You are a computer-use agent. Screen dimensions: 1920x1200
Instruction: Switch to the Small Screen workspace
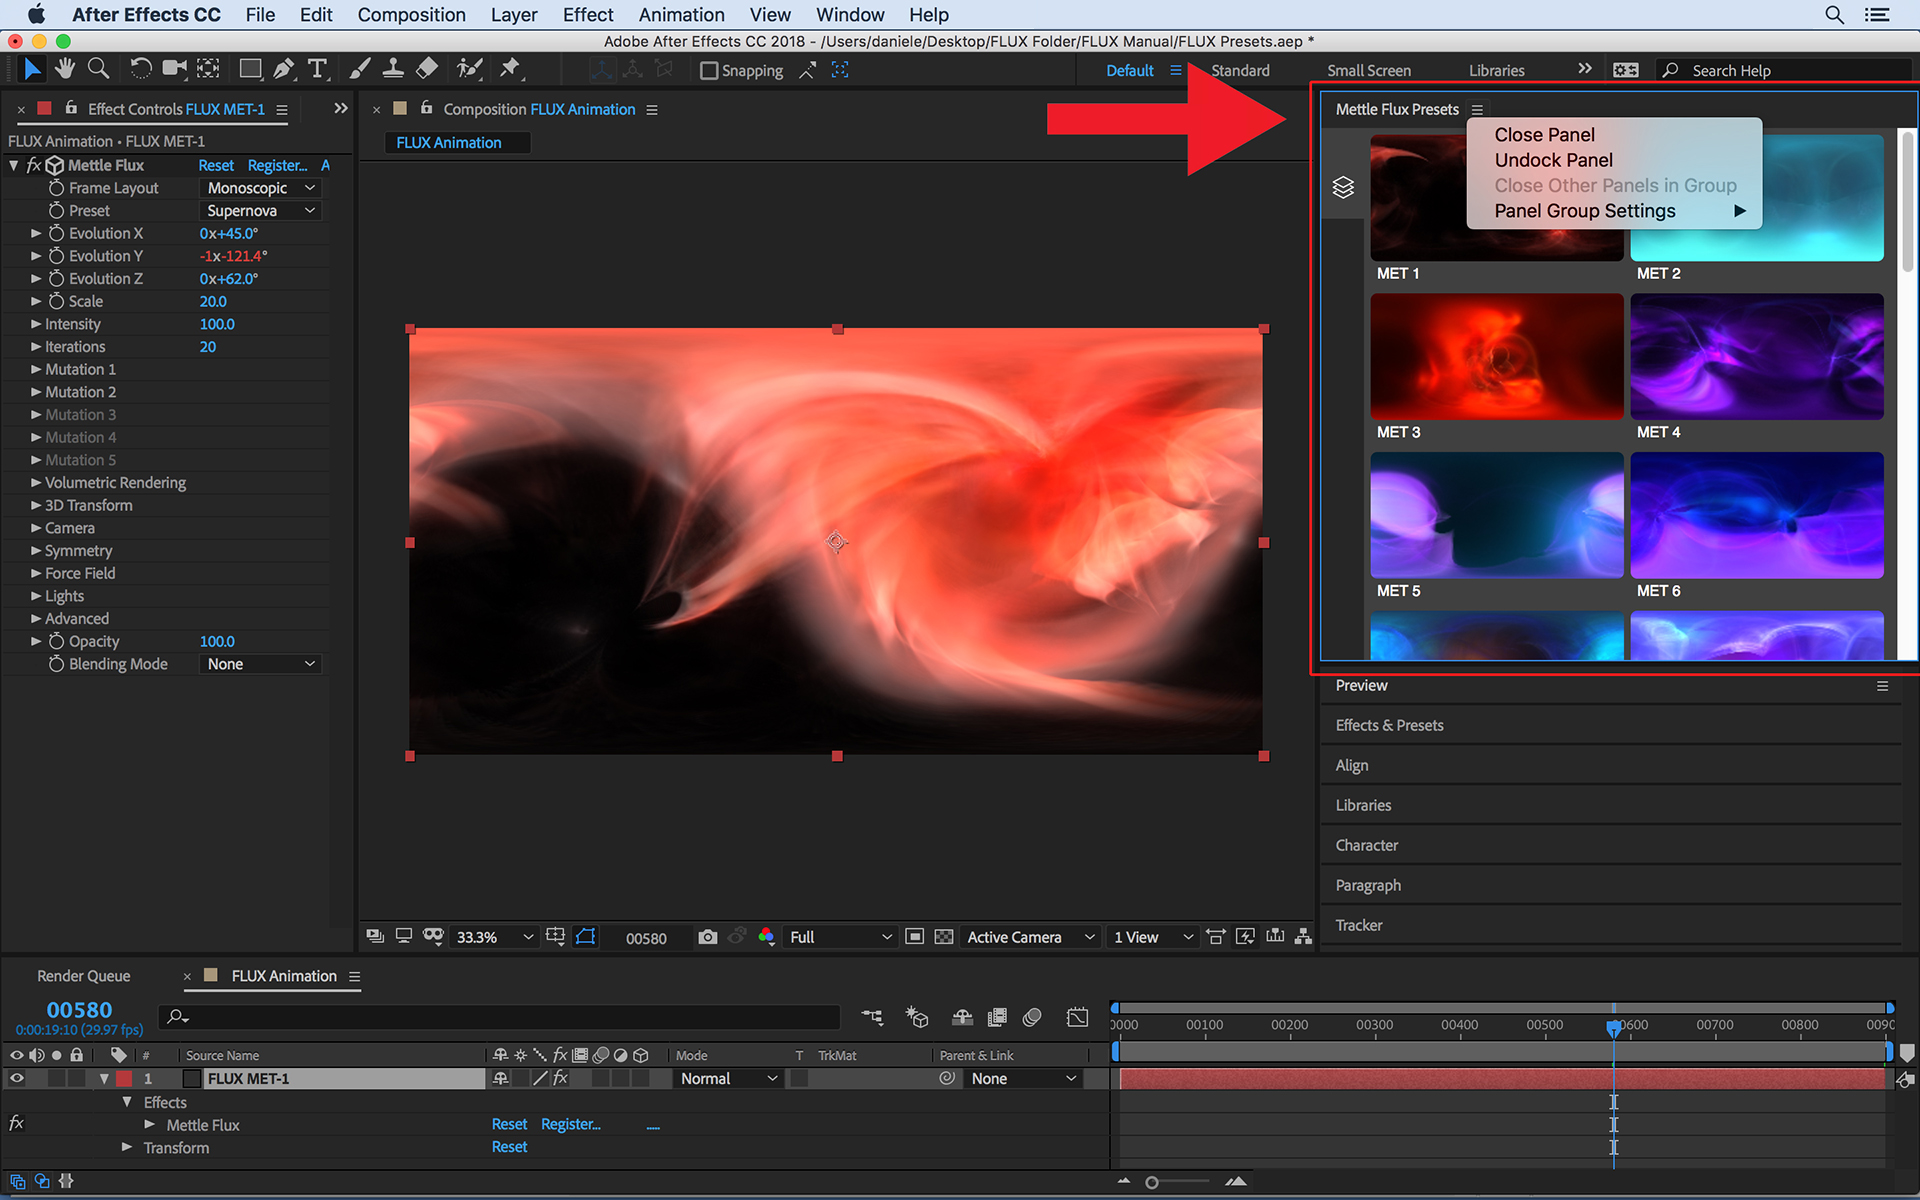tap(1369, 71)
